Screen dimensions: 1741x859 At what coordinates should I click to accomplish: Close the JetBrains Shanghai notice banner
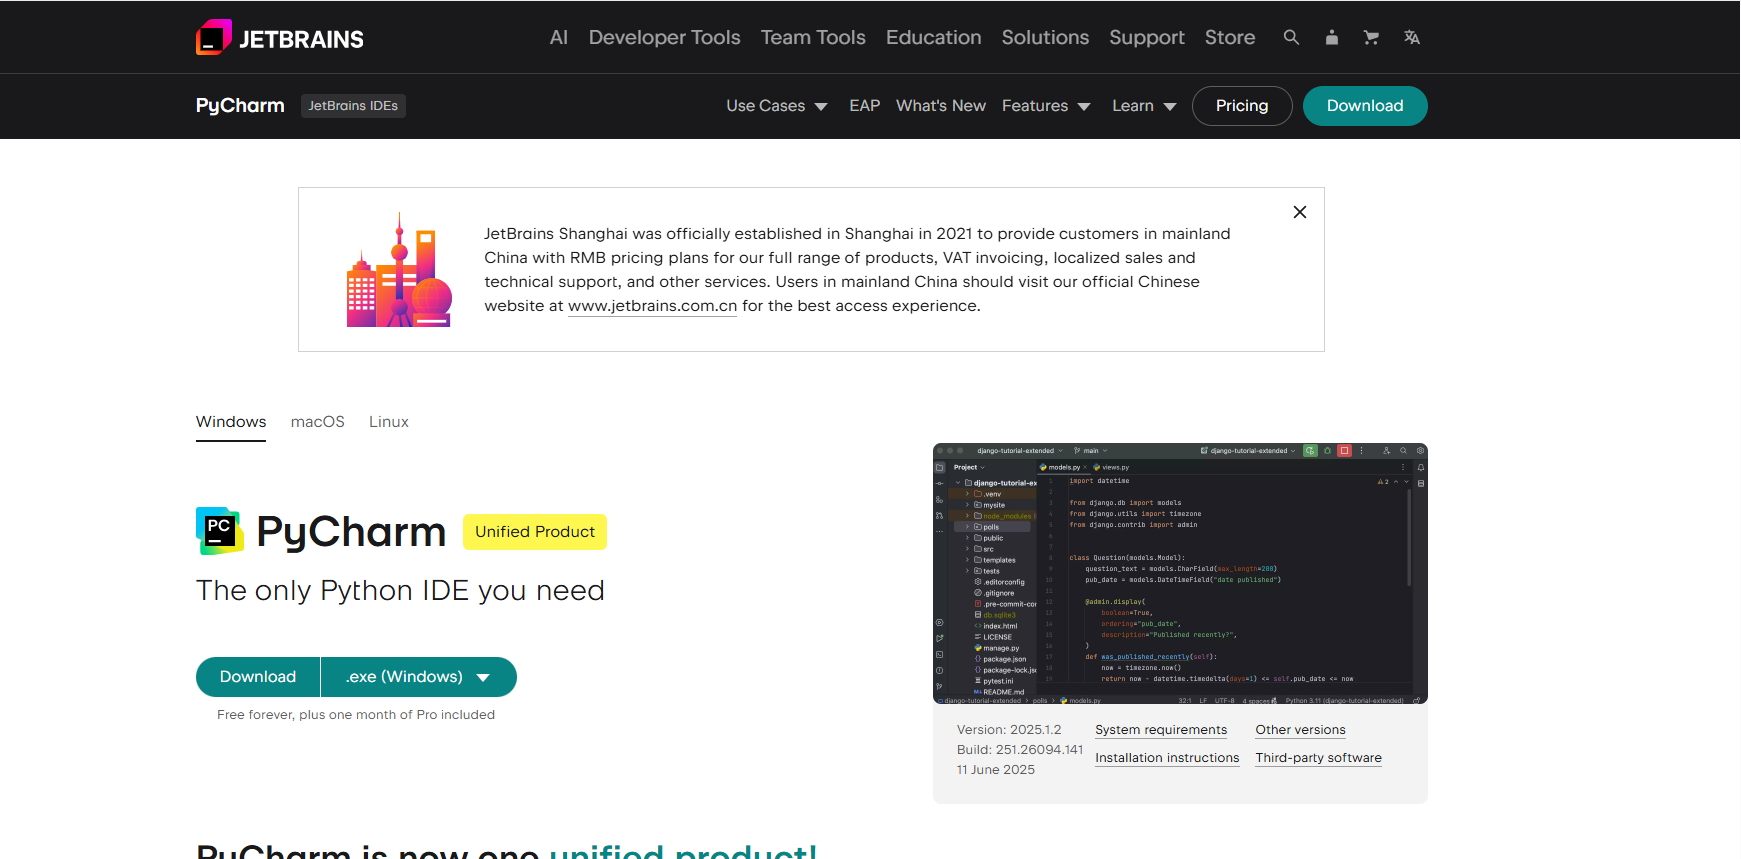coord(1299,212)
